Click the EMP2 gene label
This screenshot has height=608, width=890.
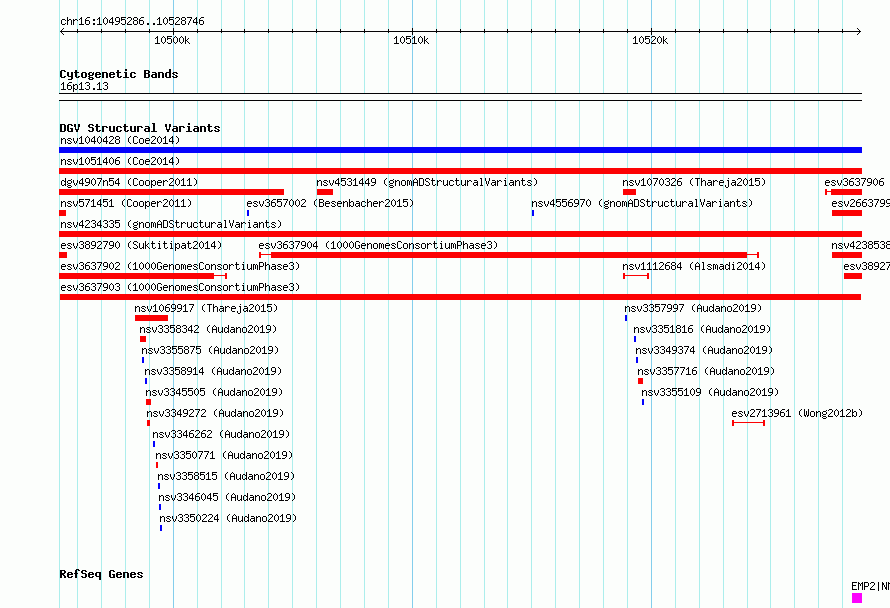[870, 586]
